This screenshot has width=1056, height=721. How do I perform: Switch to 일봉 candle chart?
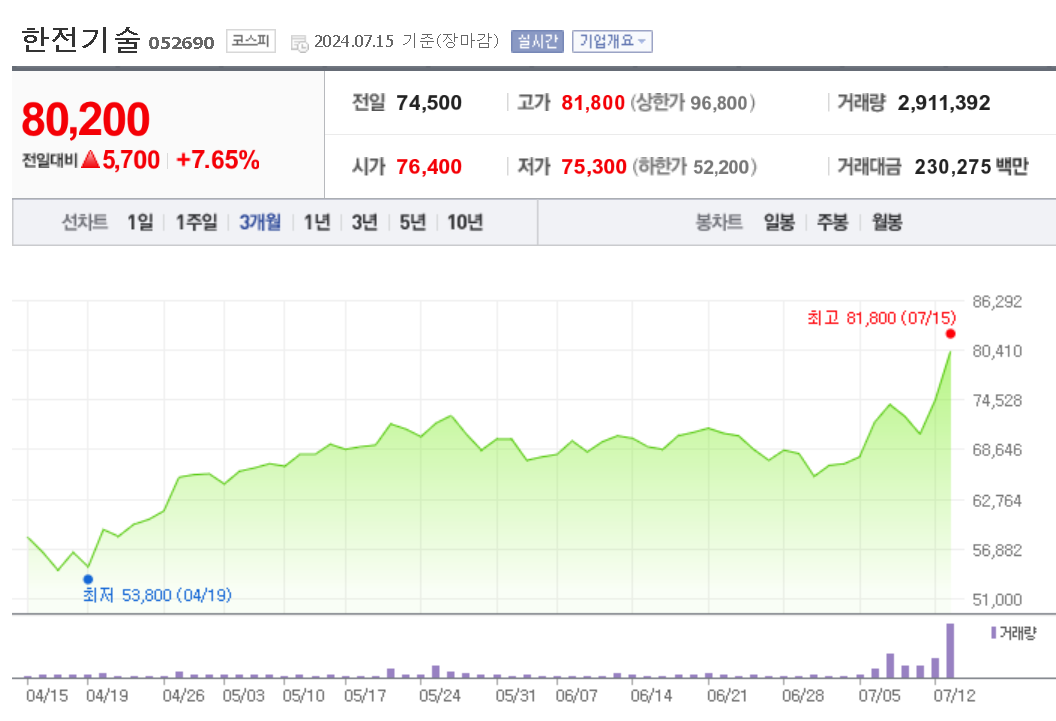click(779, 222)
